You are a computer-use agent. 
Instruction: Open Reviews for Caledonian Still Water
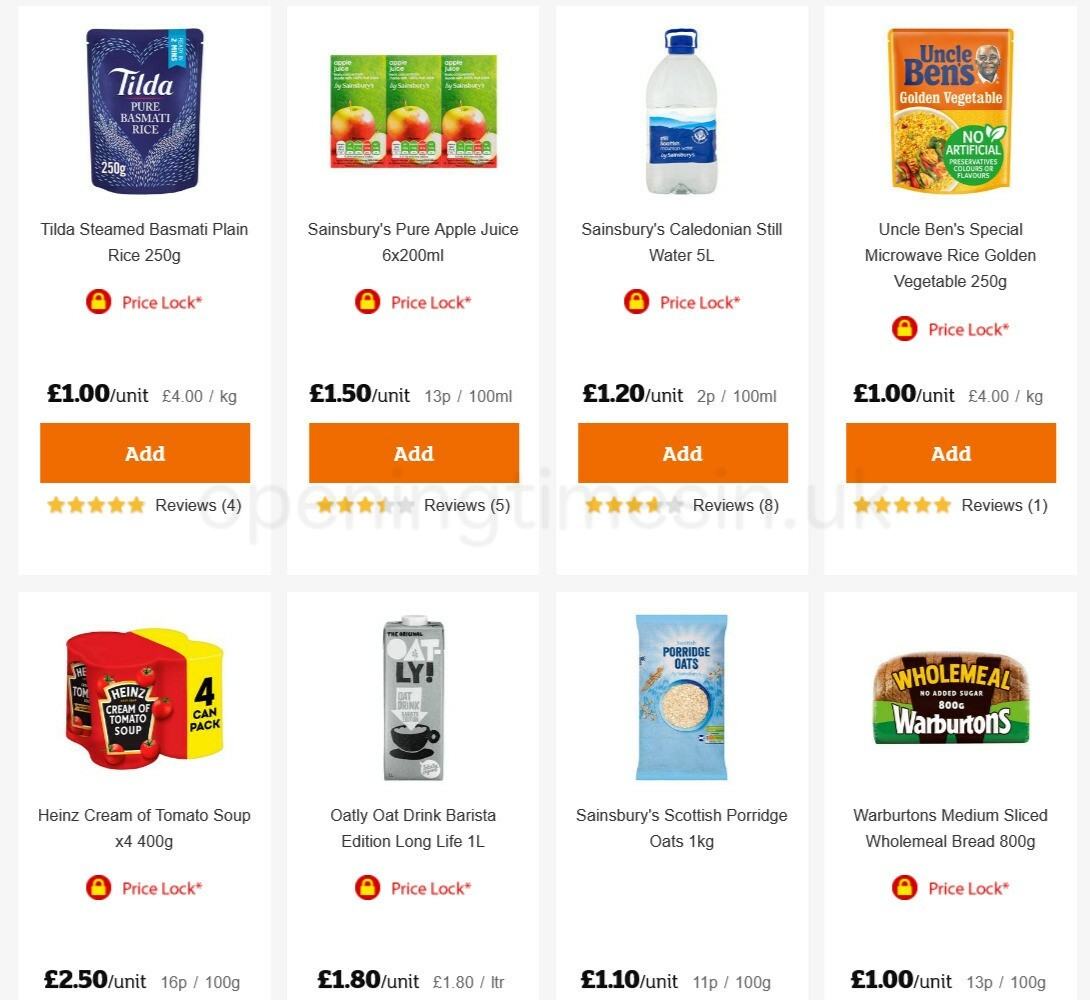[x=736, y=505]
